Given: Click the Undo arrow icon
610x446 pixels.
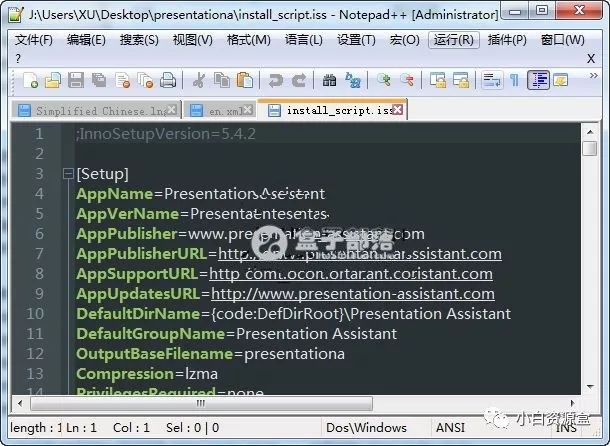Looking at the screenshot, I should 275,80.
